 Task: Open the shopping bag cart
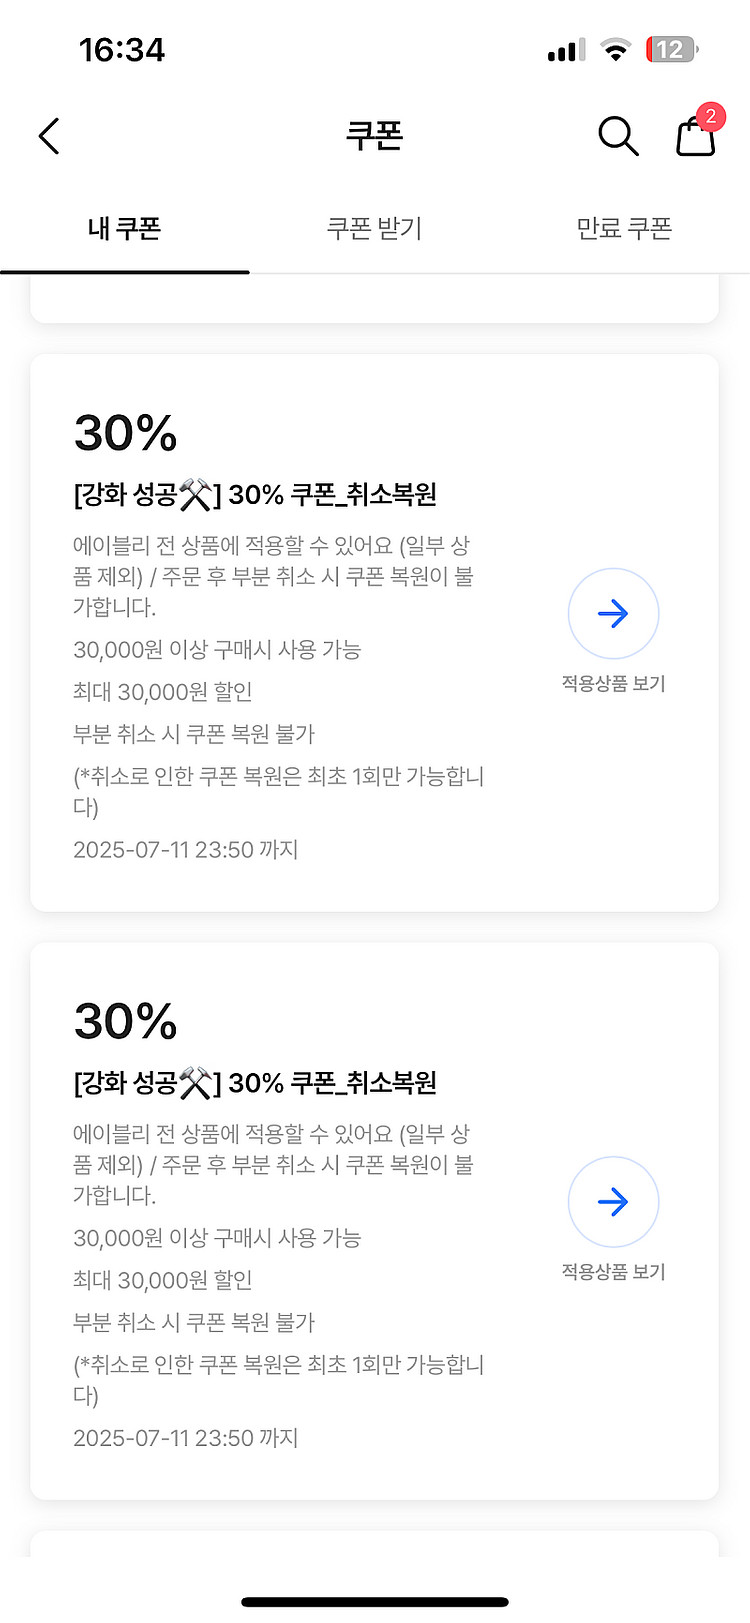click(x=695, y=138)
